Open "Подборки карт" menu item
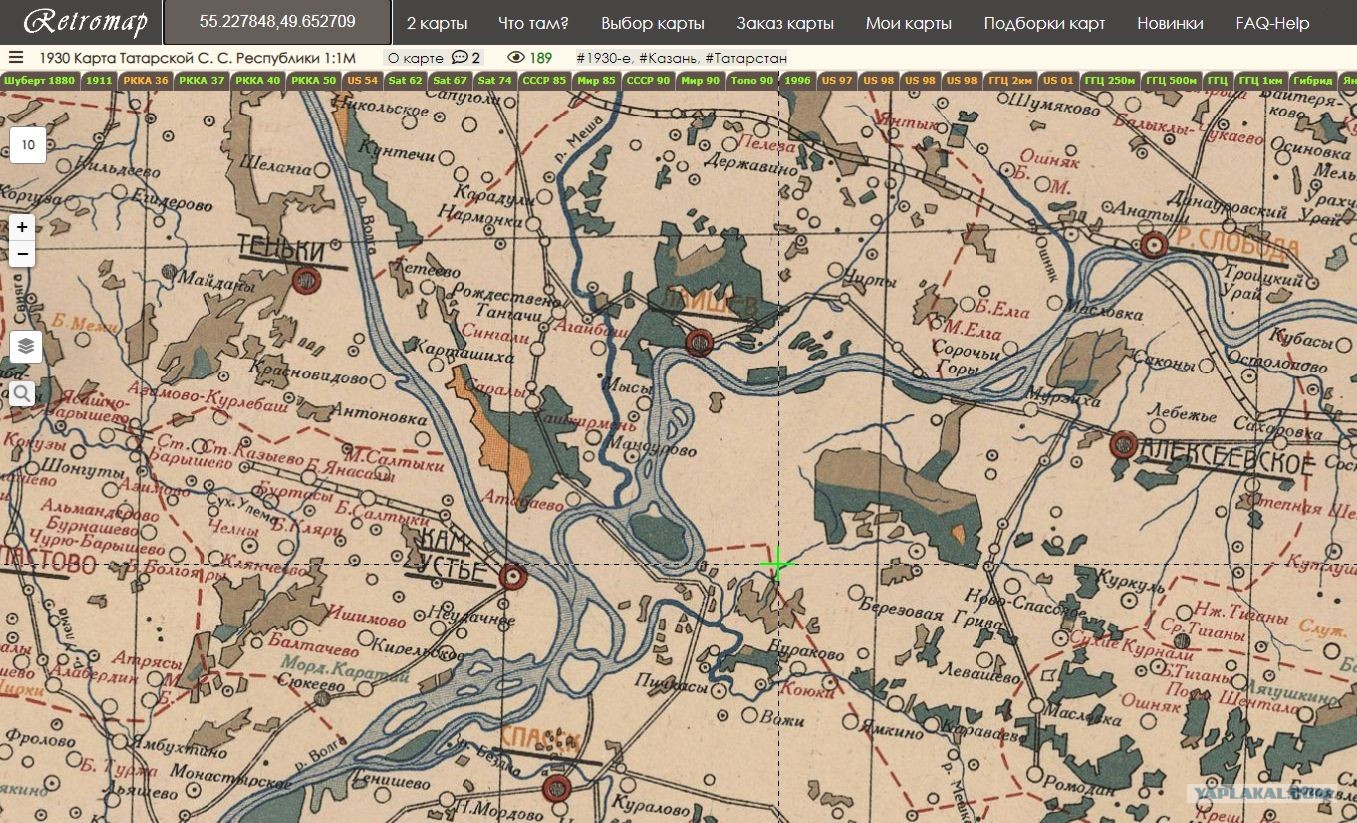The height and width of the screenshot is (823, 1357). tap(1045, 23)
